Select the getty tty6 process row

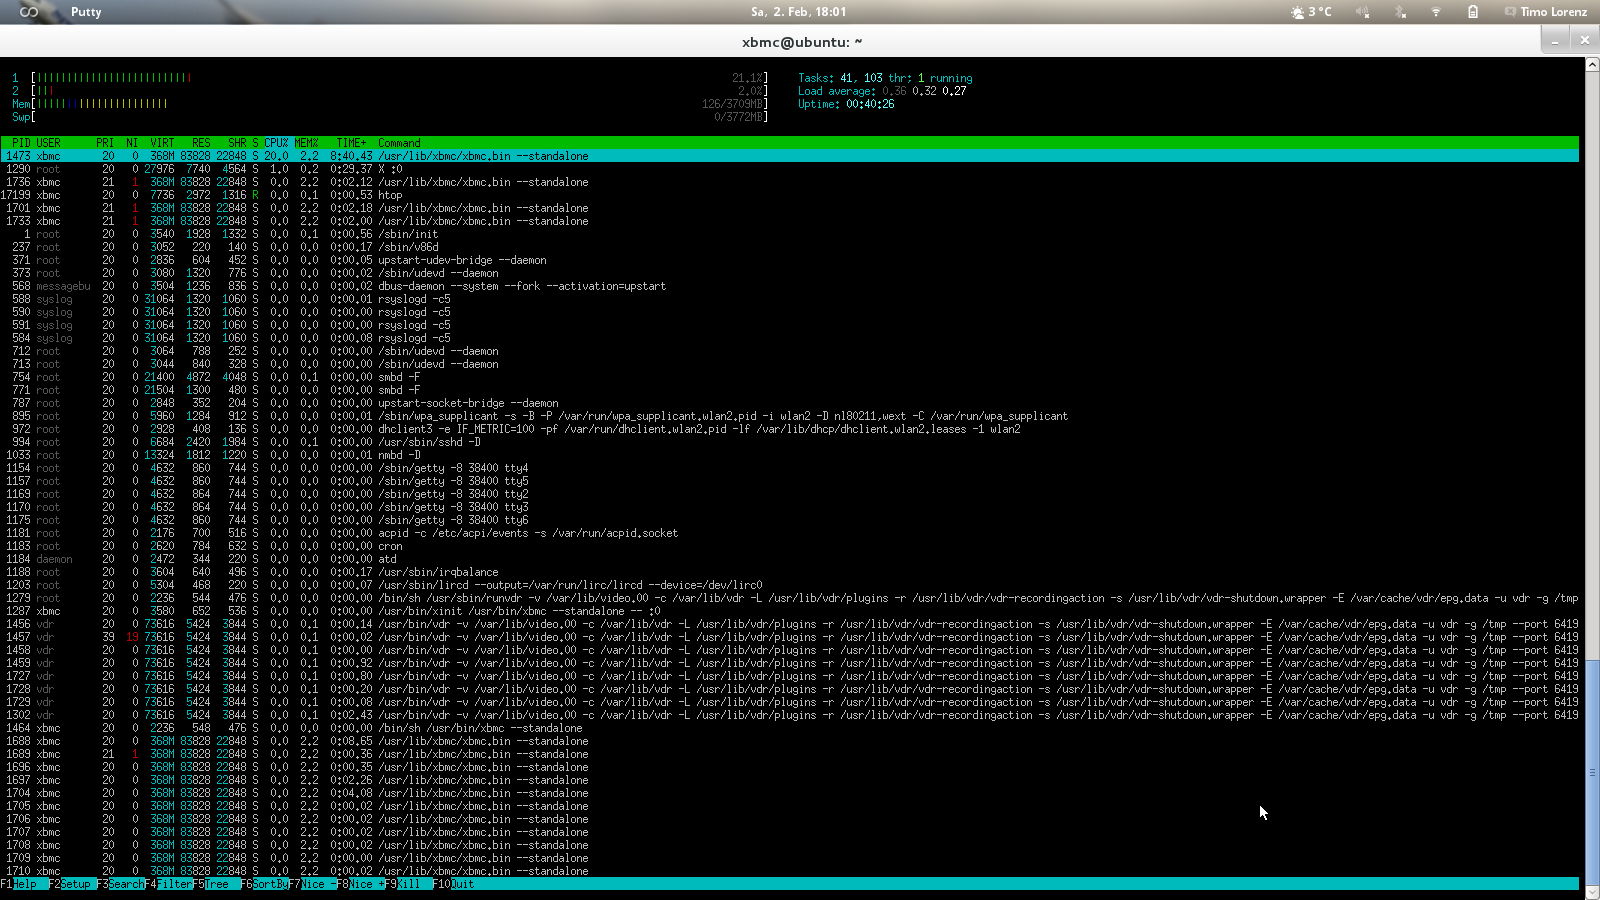point(790,520)
